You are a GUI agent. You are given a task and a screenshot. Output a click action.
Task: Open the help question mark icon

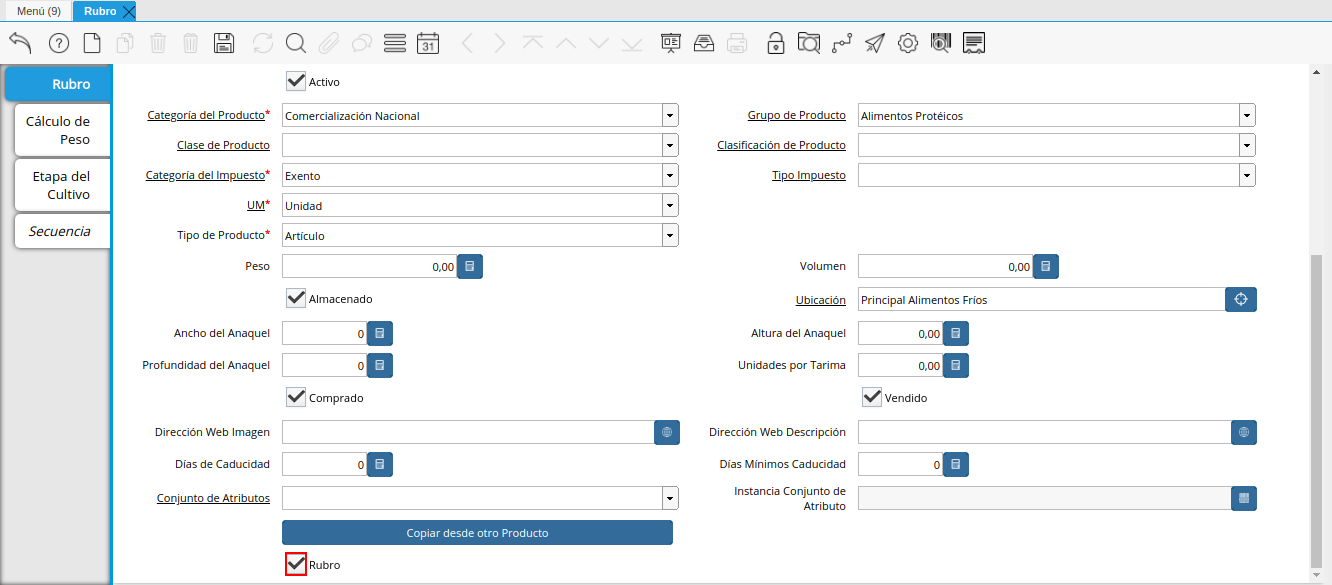pos(59,43)
